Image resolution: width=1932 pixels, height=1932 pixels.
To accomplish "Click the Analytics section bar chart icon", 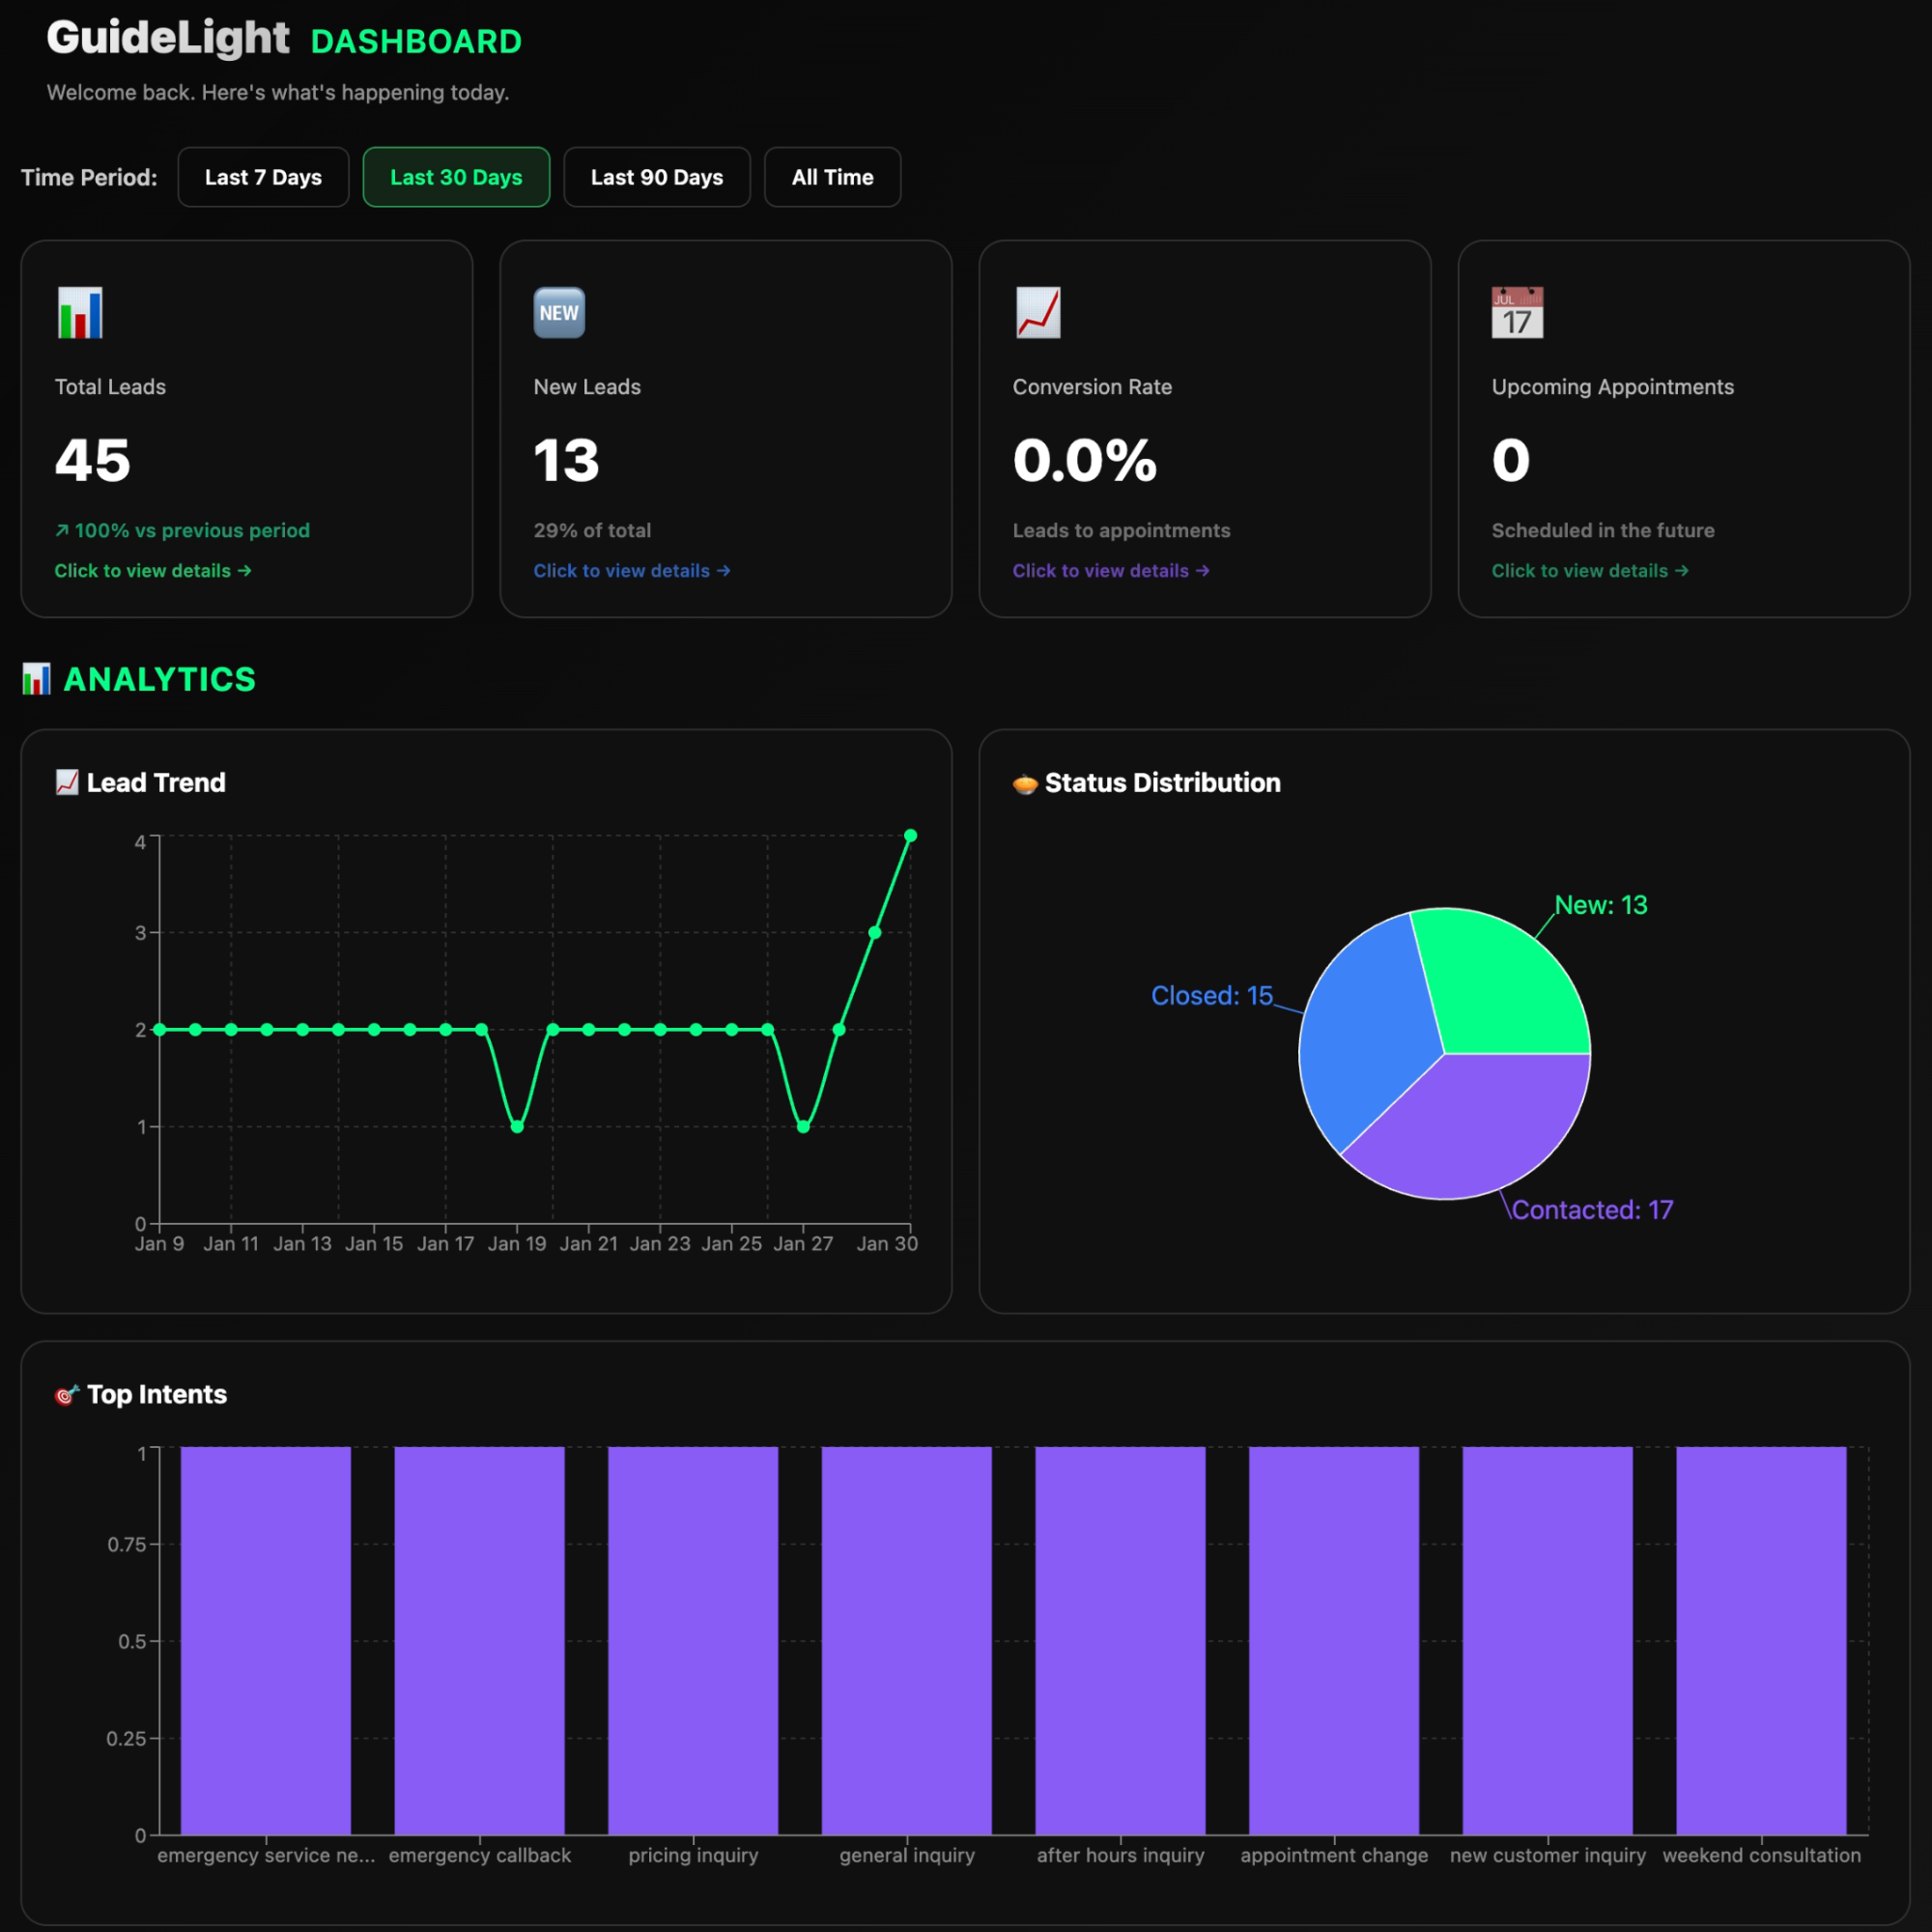I will (38, 679).
